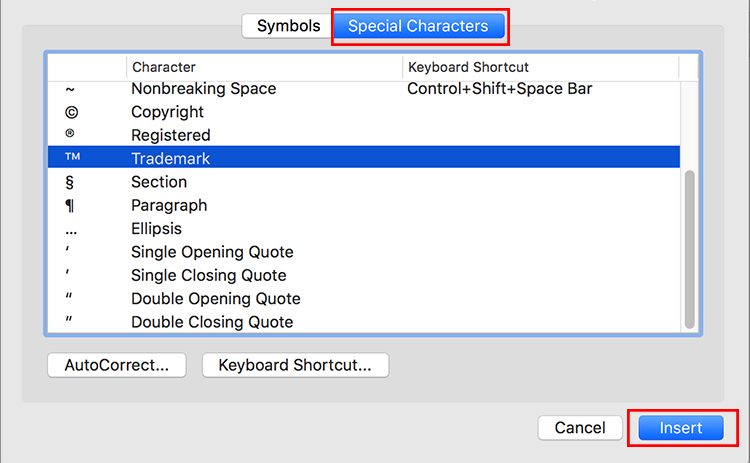Select the nonbreaking space ~ symbol
Screen dimensions: 750x463
tap(70, 89)
